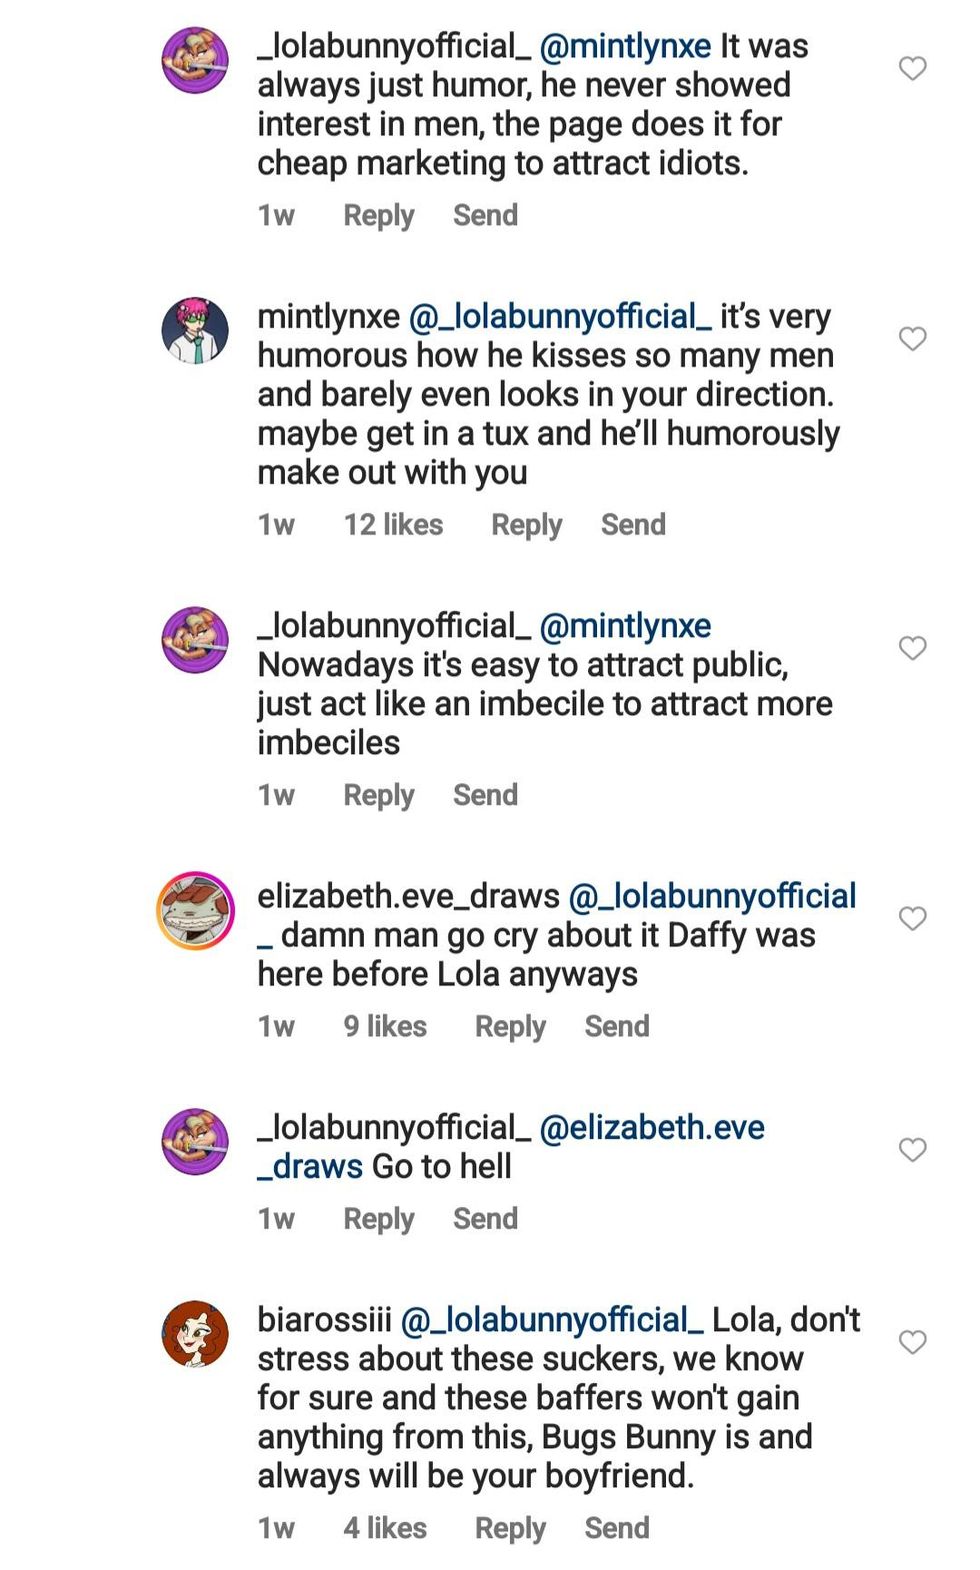The width and height of the screenshot is (980, 1570).
Task: Open mintlynxe's profile picture
Action: (195, 331)
